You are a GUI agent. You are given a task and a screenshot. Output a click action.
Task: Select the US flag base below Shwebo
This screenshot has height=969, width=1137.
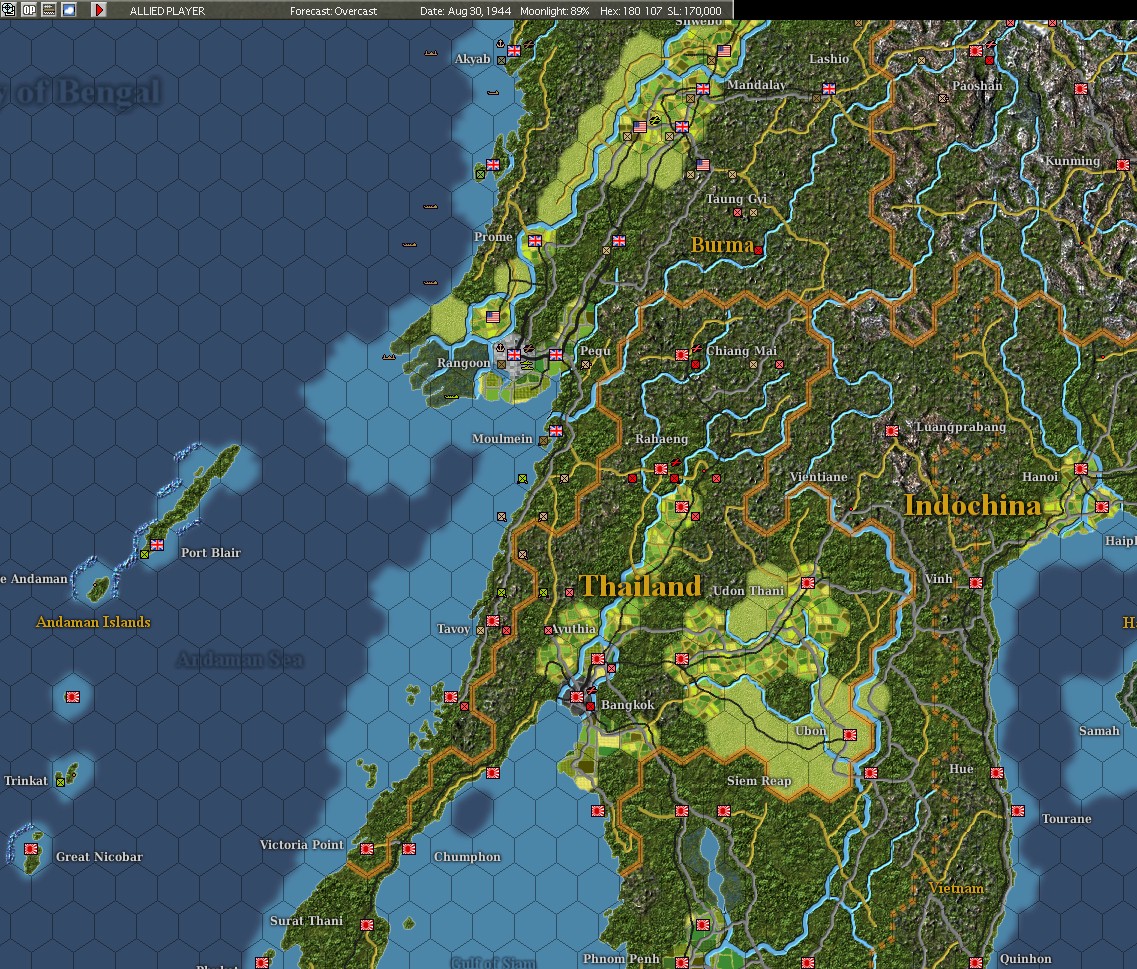point(724,51)
